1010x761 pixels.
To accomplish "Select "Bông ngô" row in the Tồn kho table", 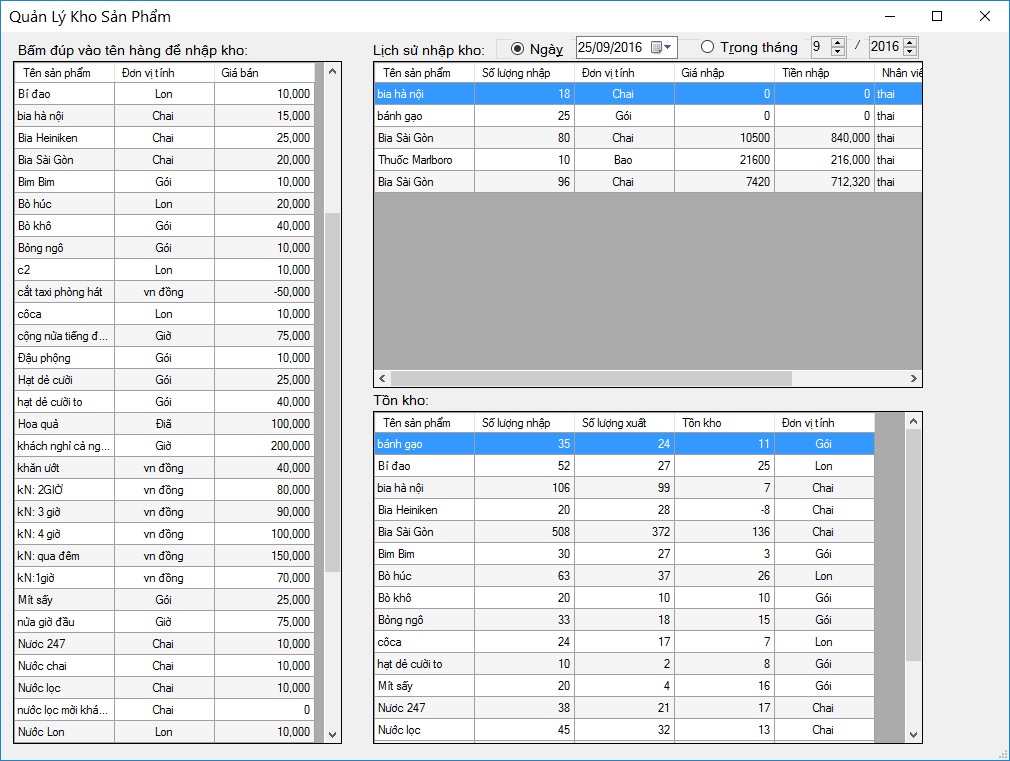I will (x=624, y=620).
